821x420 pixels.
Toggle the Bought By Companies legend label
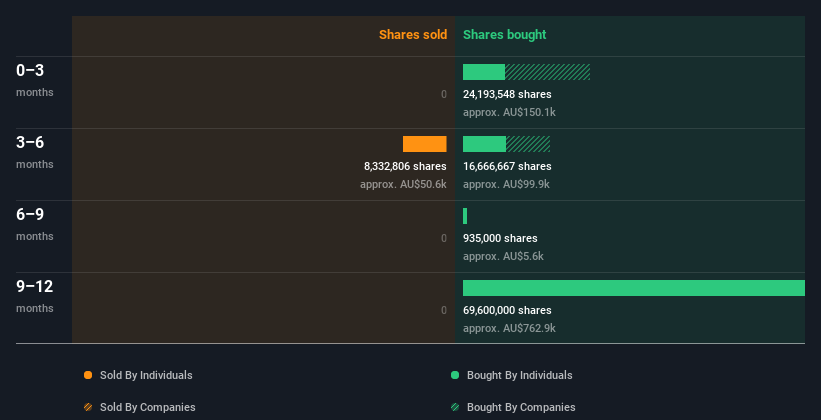tap(521, 407)
